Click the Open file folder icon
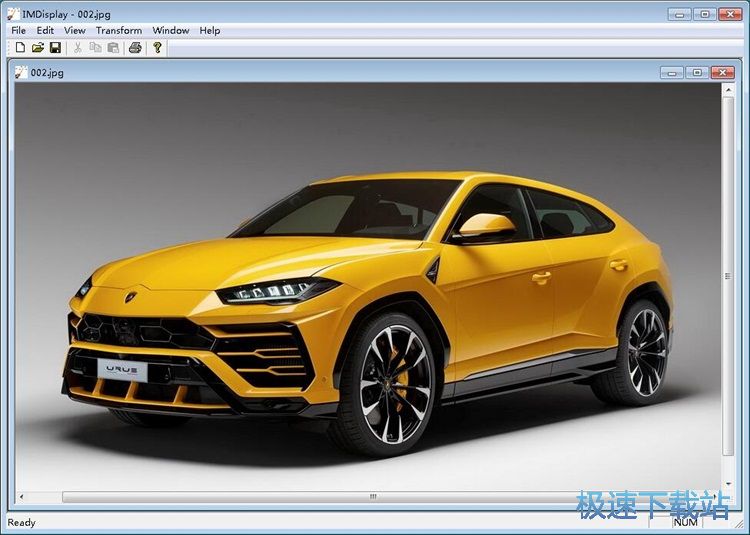750x535 pixels. [38, 47]
